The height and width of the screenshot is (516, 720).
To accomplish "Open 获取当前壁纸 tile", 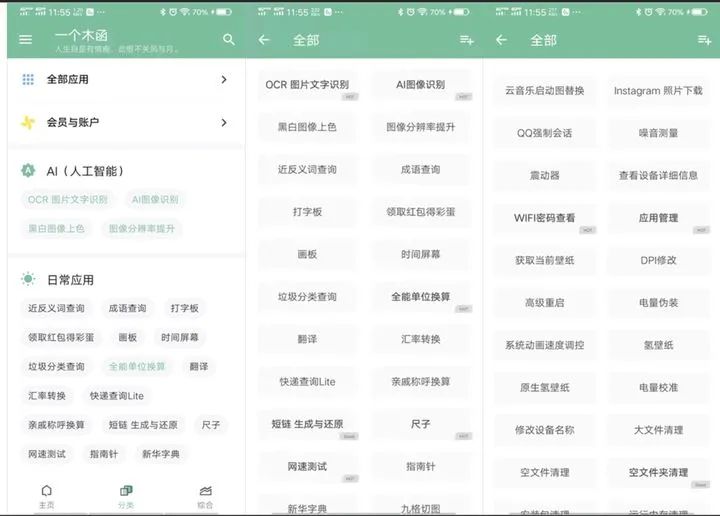I will (545, 260).
